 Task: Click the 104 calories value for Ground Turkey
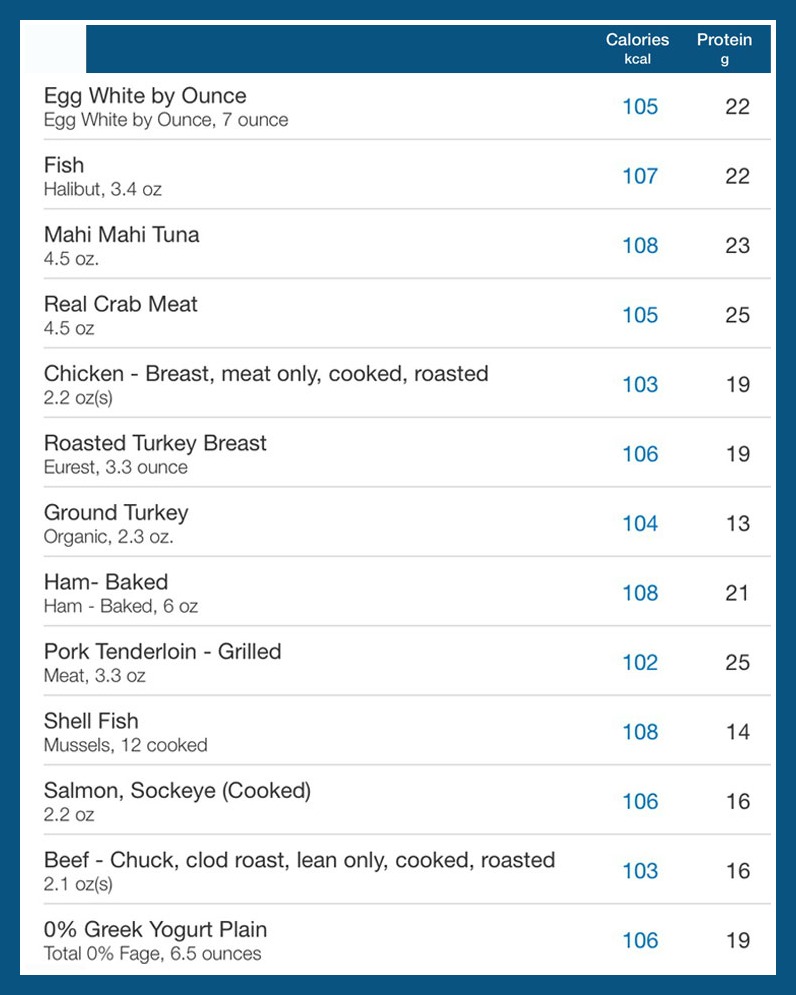[640, 524]
